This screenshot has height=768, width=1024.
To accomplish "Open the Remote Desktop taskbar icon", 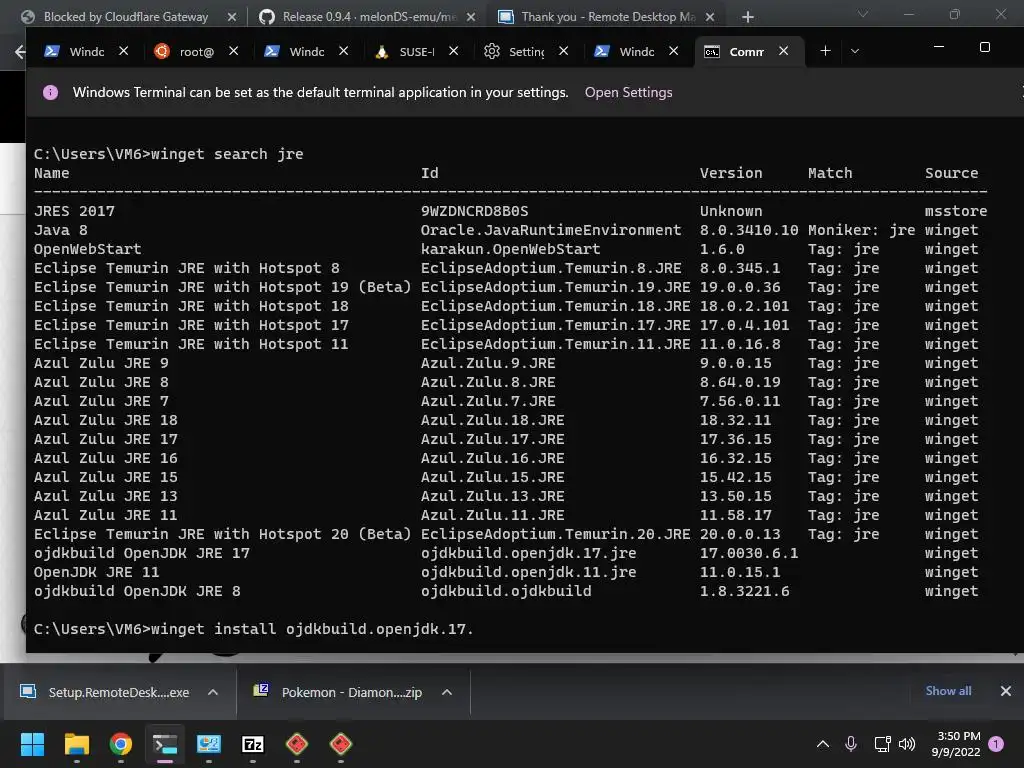I will 209,744.
